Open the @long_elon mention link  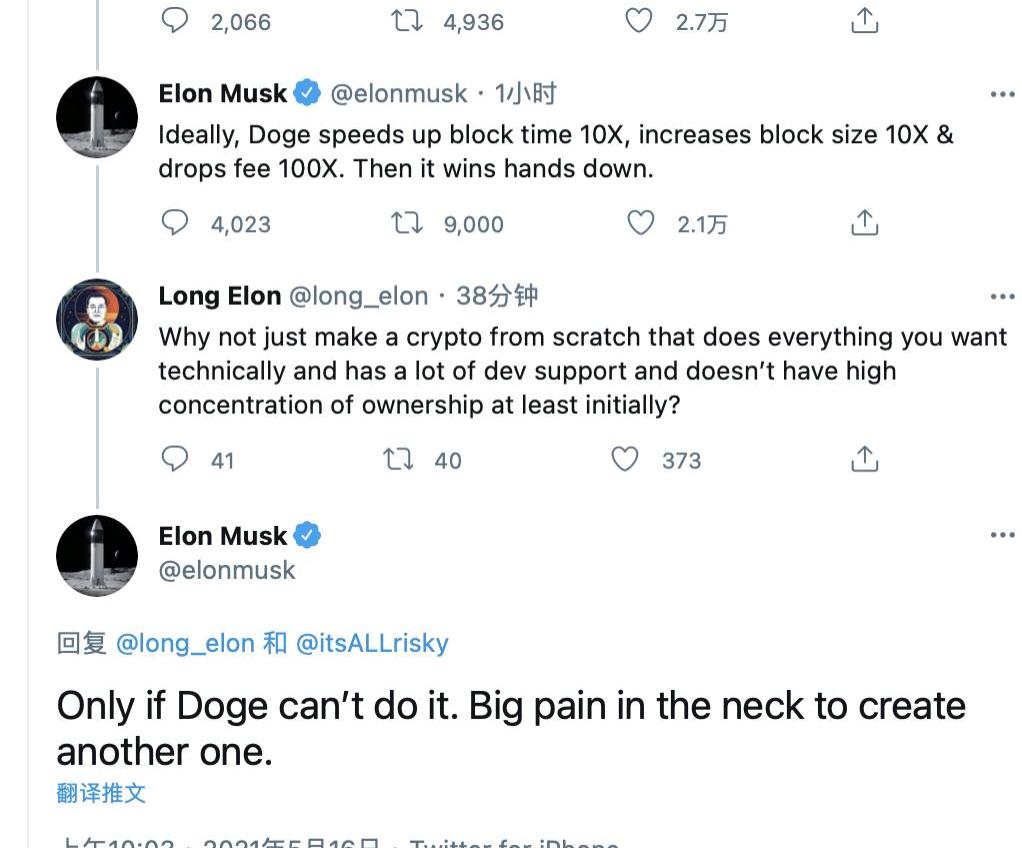click(x=185, y=643)
